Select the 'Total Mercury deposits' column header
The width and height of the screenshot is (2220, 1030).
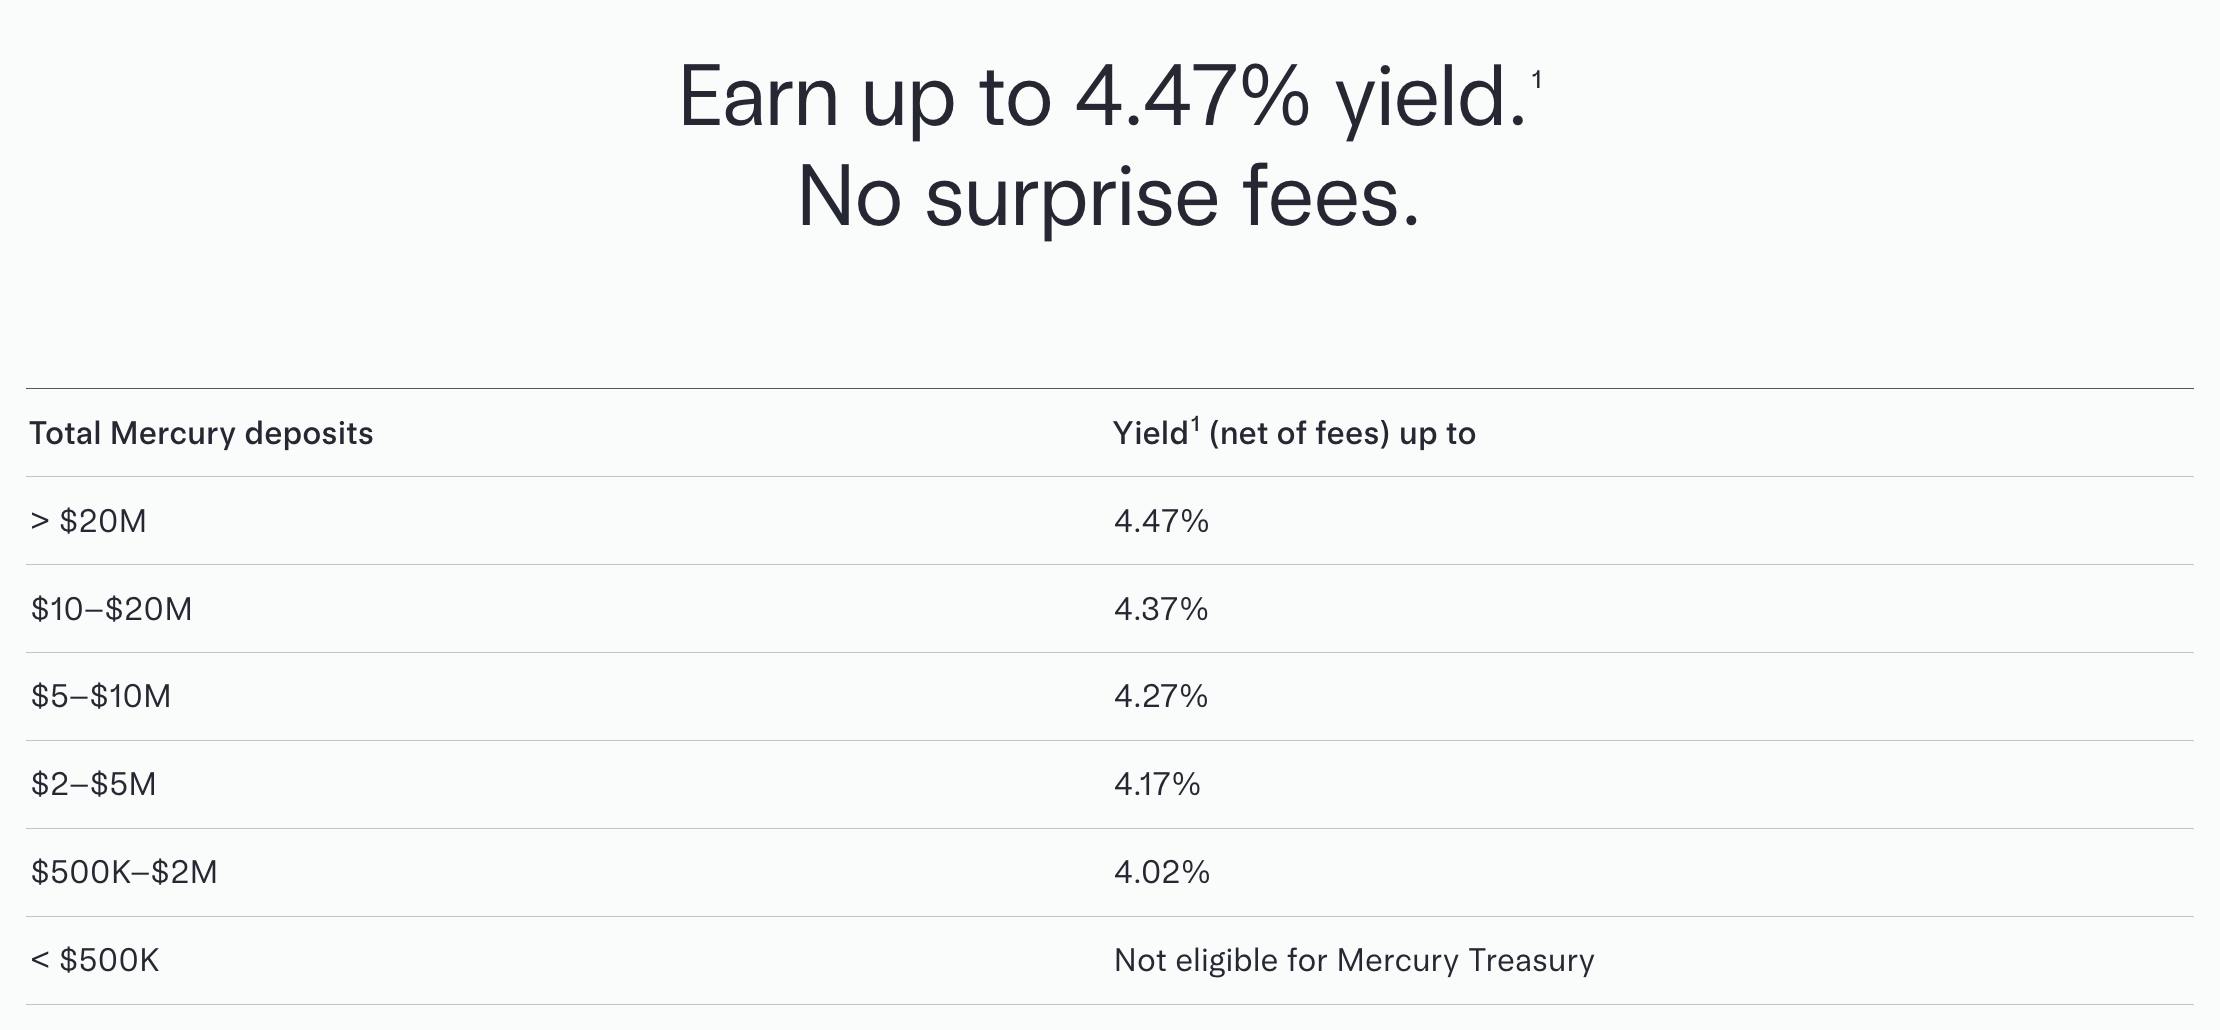point(201,433)
